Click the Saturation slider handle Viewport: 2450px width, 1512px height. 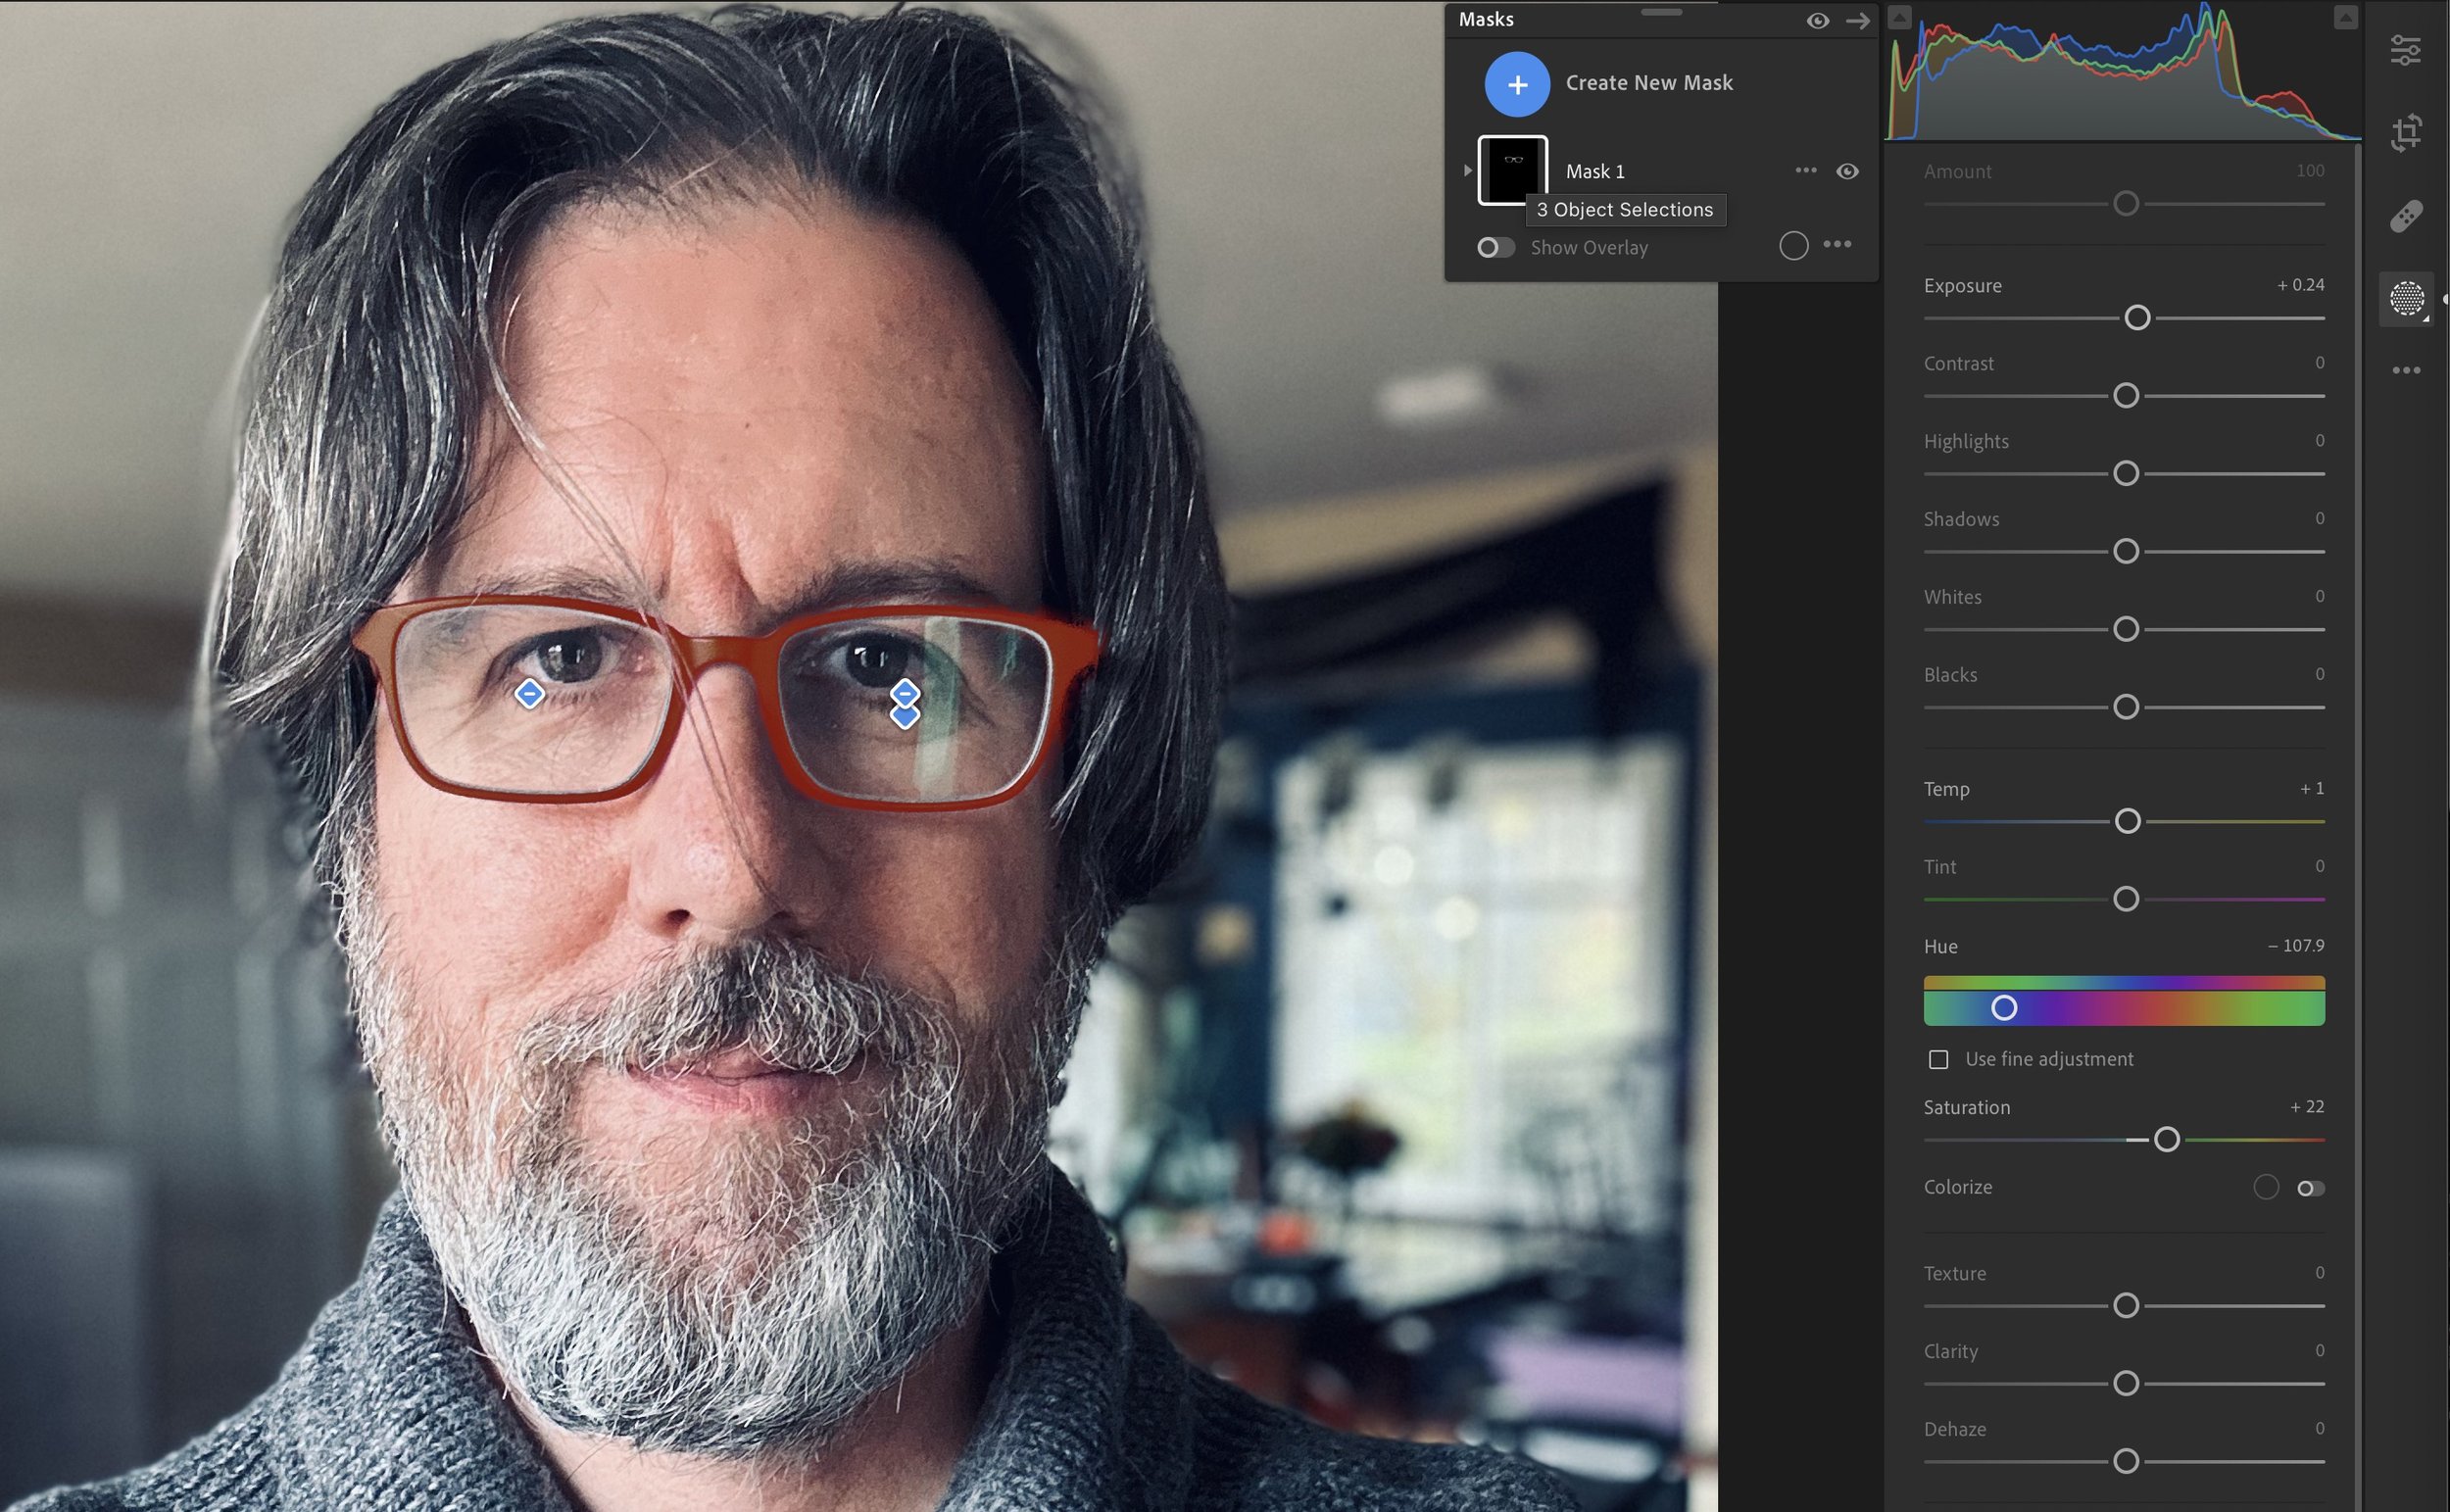pyautogui.click(x=2167, y=1140)
